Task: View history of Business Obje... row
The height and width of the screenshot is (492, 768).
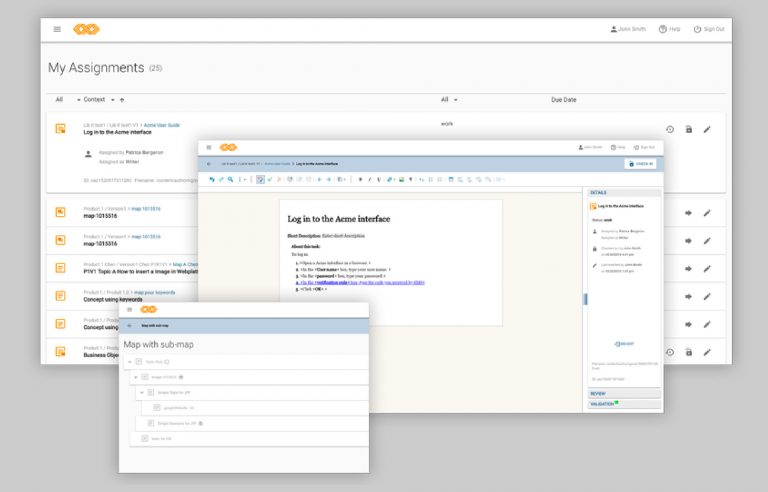Action: (670, 352)
